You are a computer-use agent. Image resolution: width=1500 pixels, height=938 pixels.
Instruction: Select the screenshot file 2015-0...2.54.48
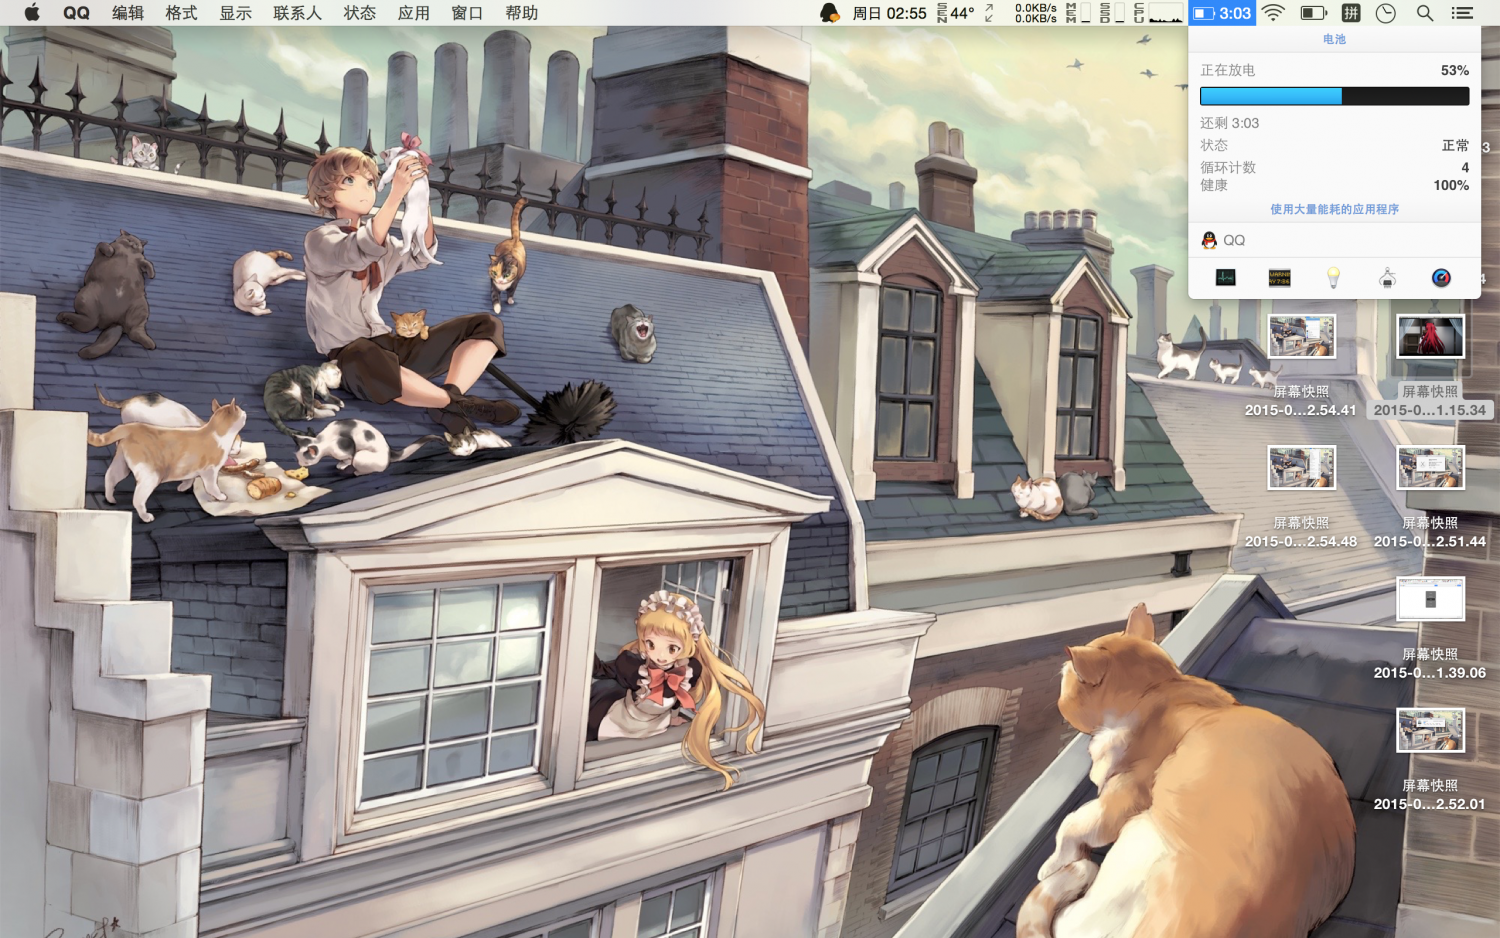(1301, 497)
